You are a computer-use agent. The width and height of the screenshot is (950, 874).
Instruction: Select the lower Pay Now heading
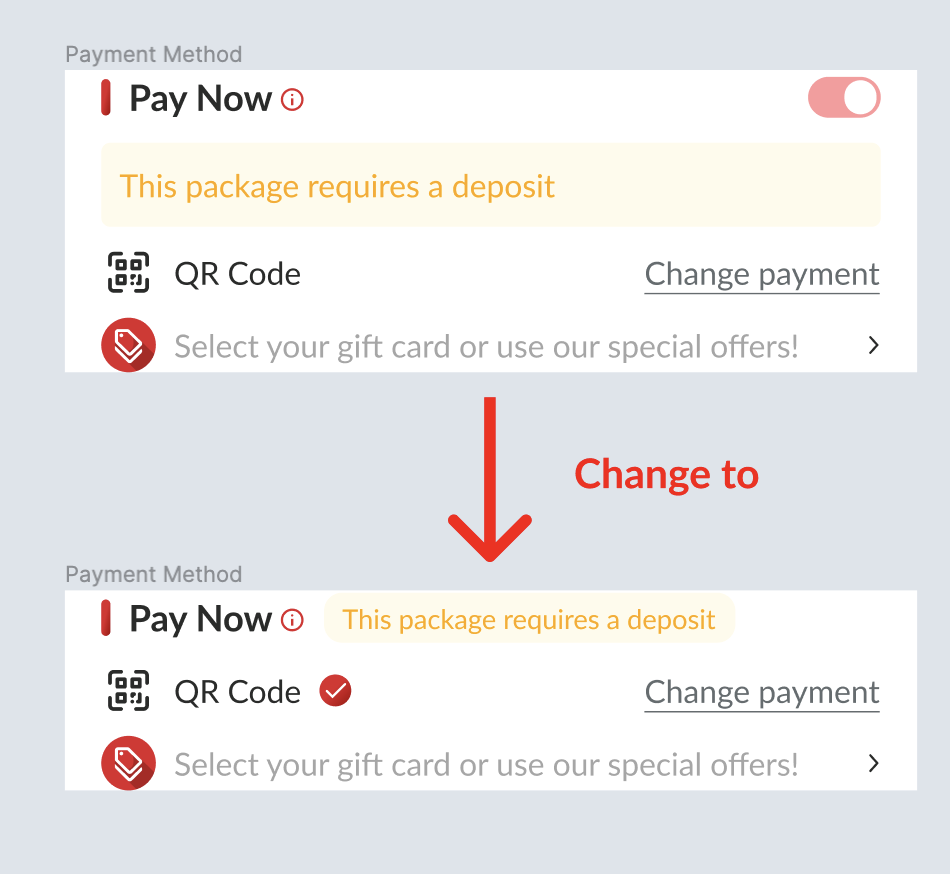[x=200, y=620]
